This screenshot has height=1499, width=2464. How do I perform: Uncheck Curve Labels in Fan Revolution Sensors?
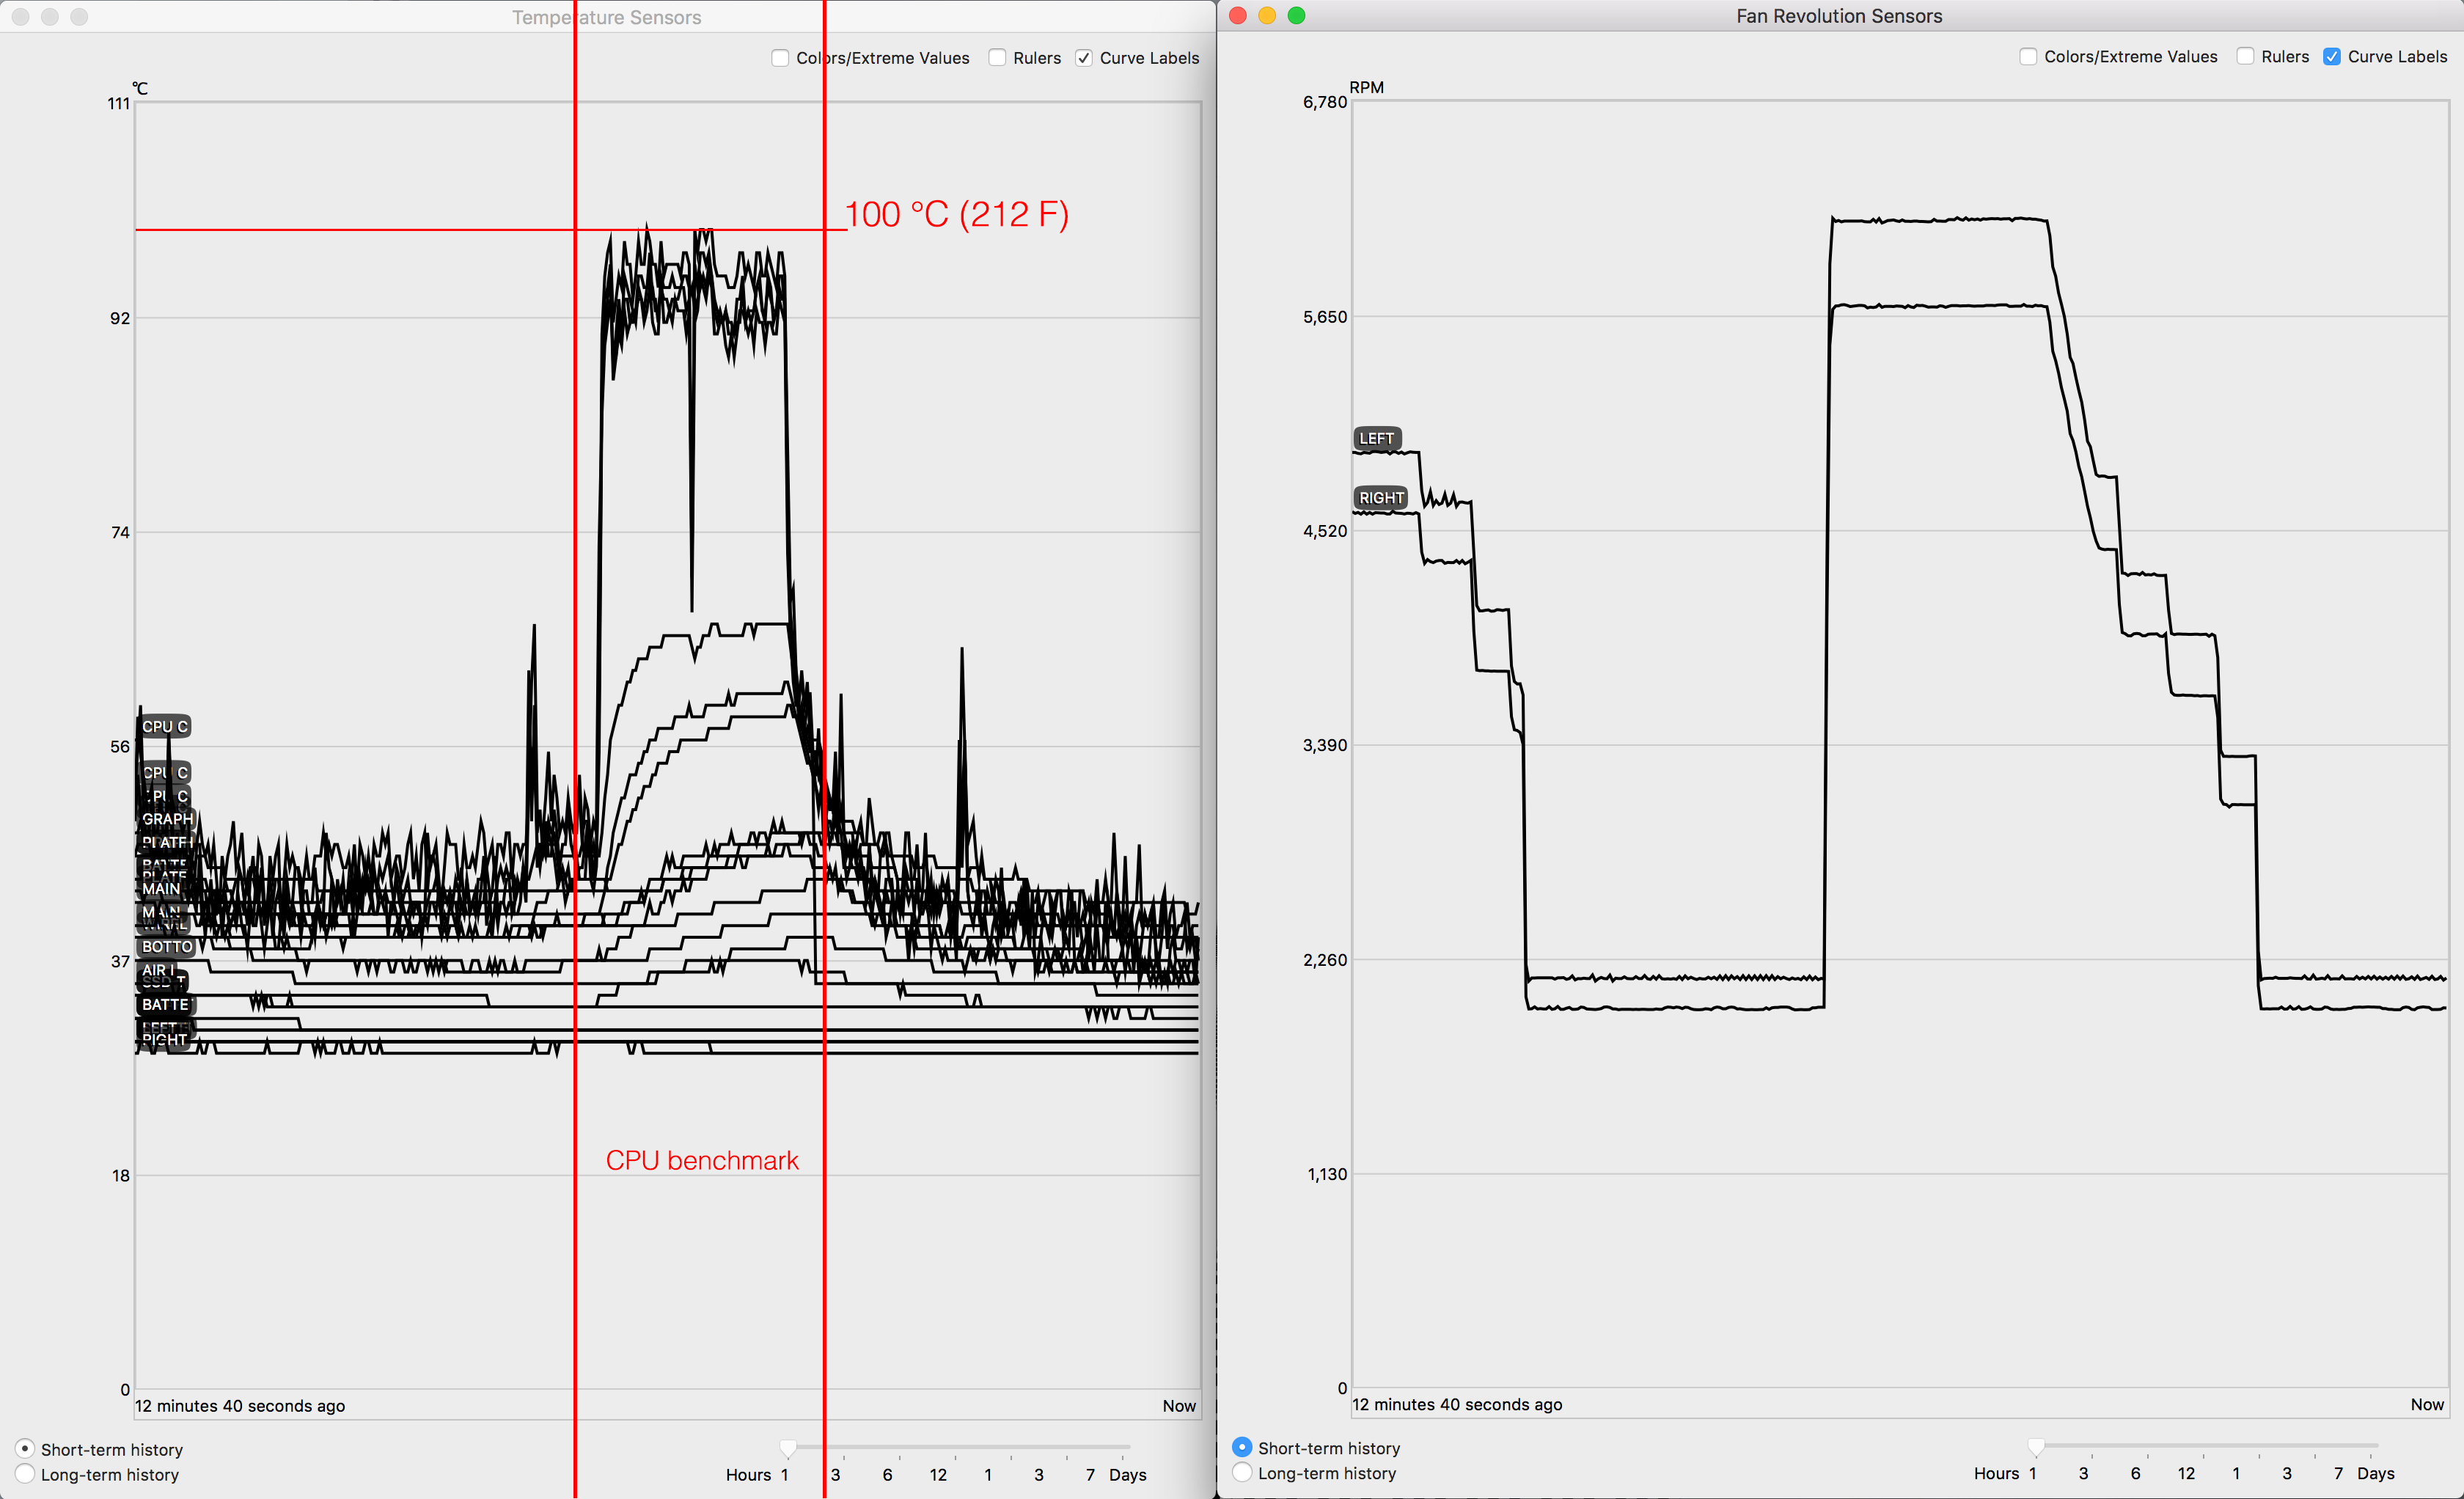(2331, 57)
